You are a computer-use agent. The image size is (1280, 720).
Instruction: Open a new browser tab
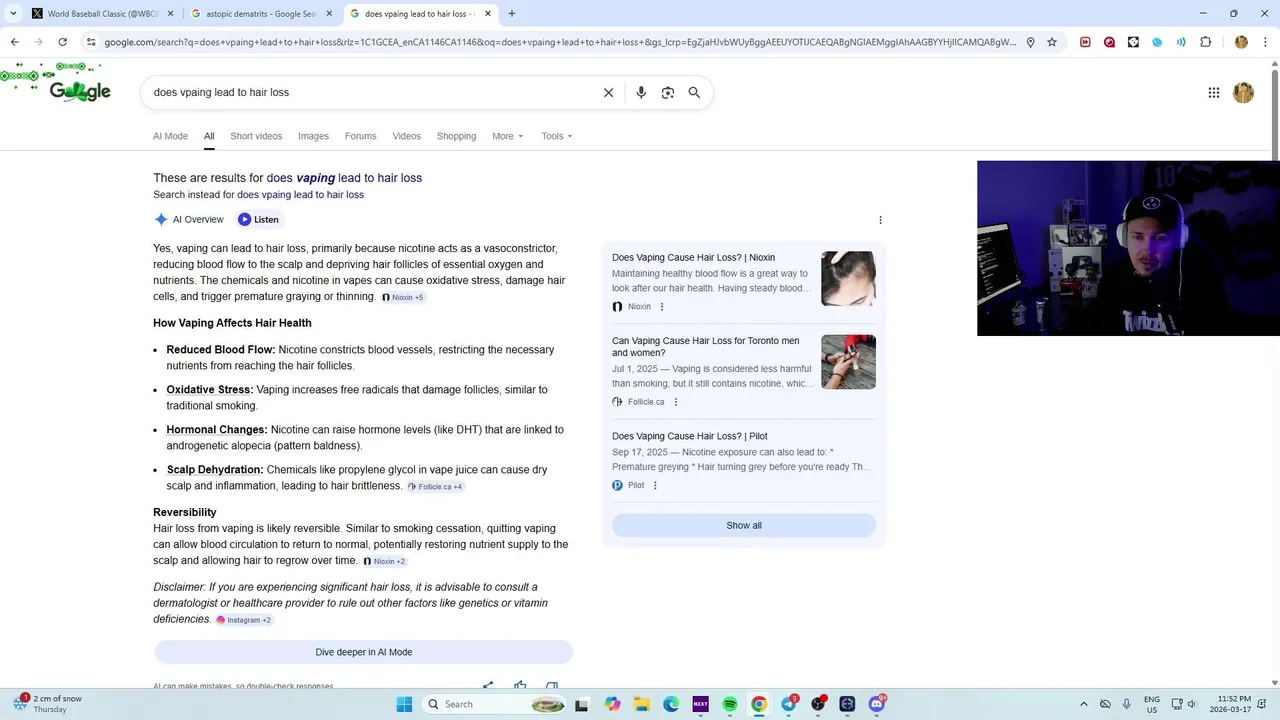511,14
